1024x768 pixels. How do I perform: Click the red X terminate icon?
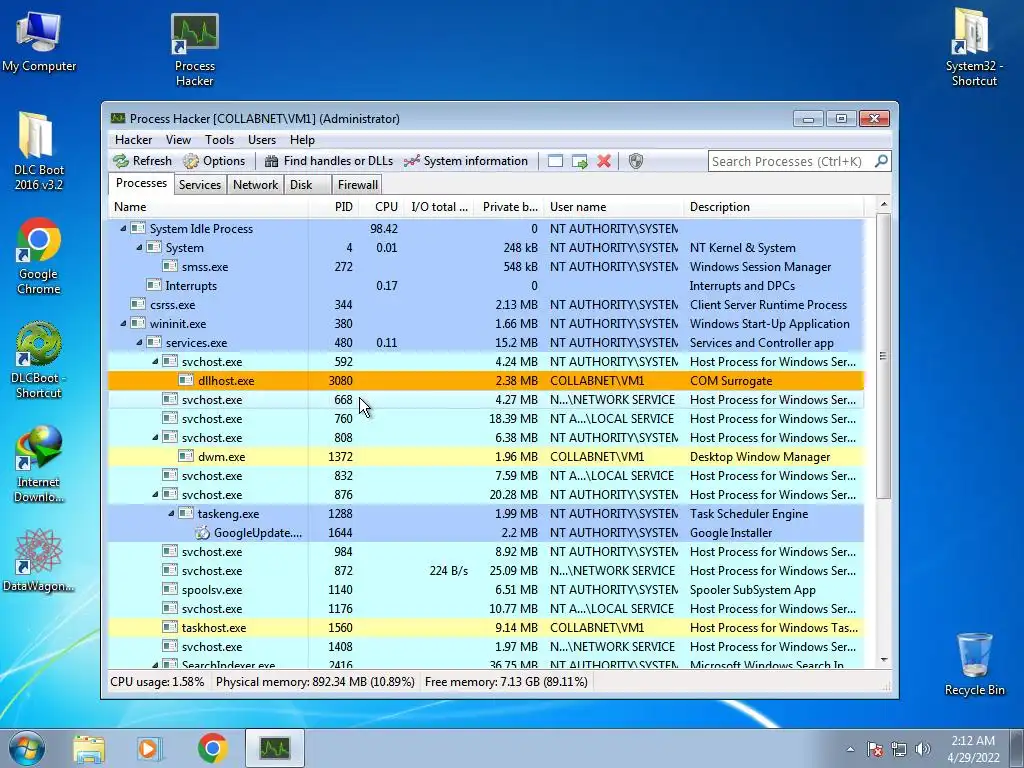pyautogui.click(x=604, y=161)
